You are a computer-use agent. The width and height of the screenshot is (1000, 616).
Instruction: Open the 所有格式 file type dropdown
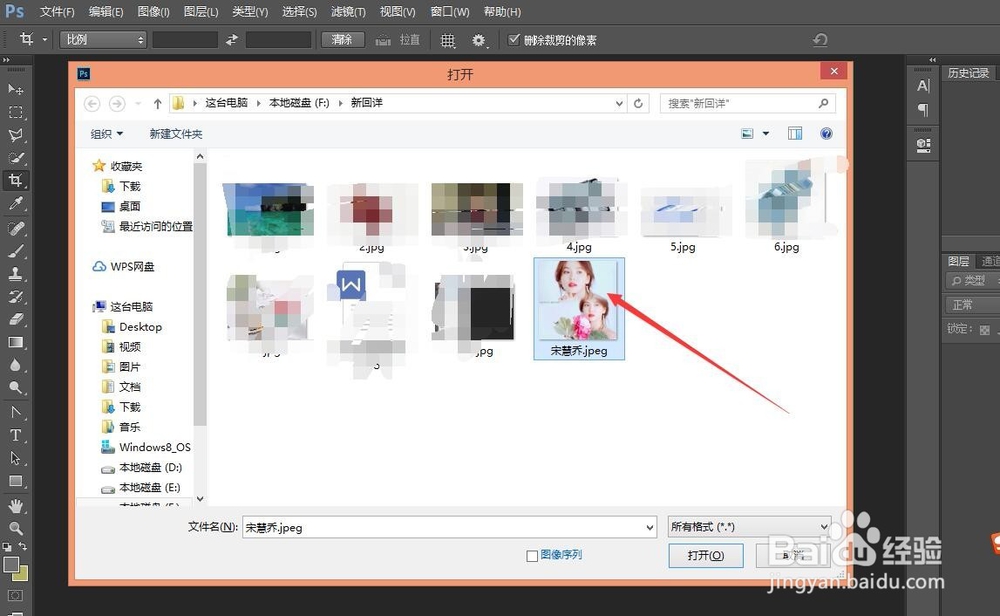click(x=749, y=525)
